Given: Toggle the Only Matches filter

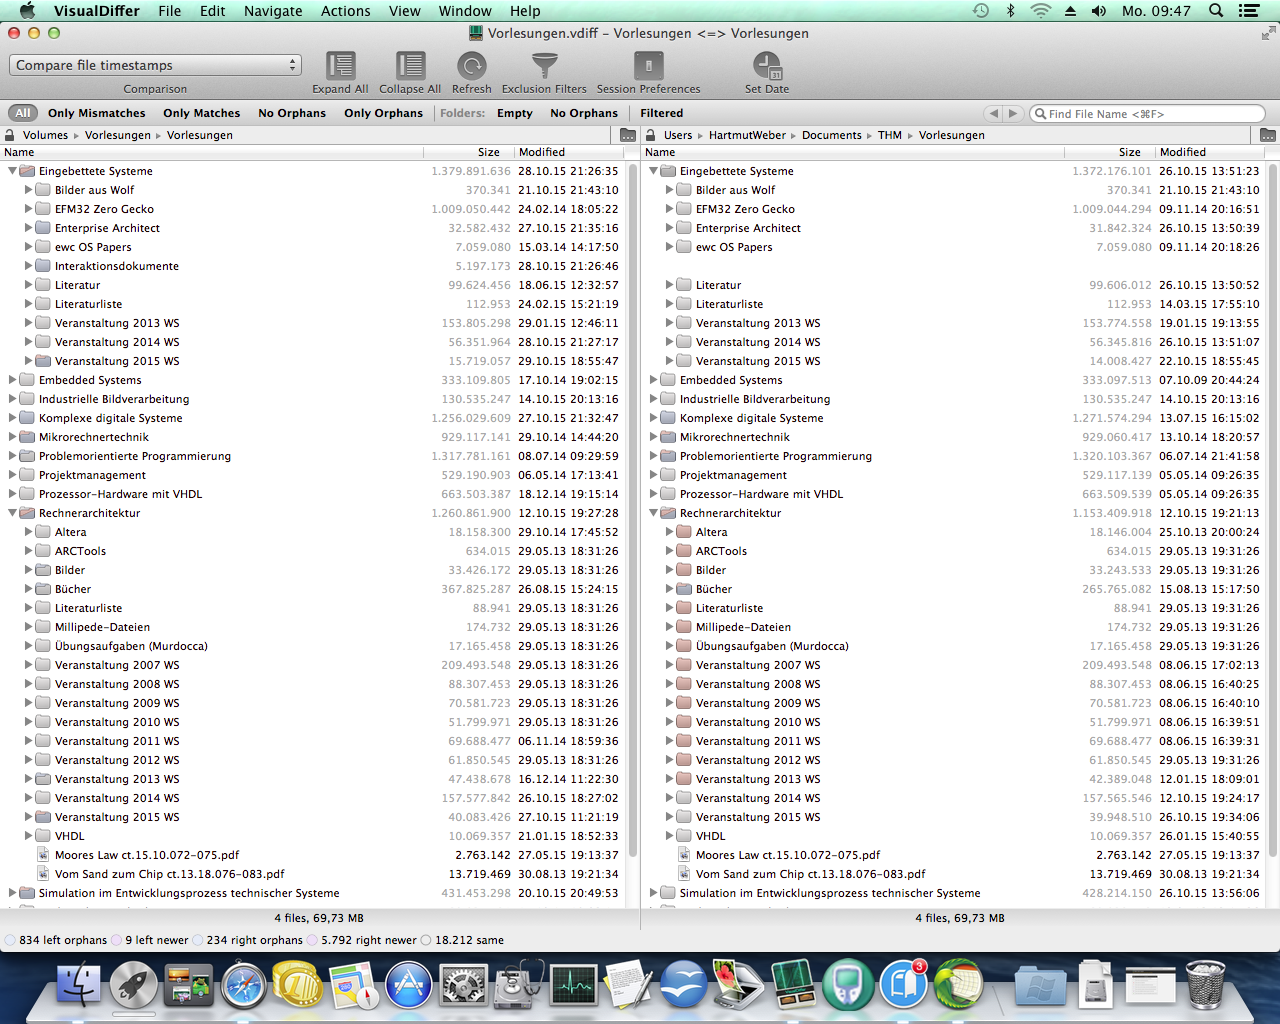Looking at the screenshot, I should click(x=202, y=113).
